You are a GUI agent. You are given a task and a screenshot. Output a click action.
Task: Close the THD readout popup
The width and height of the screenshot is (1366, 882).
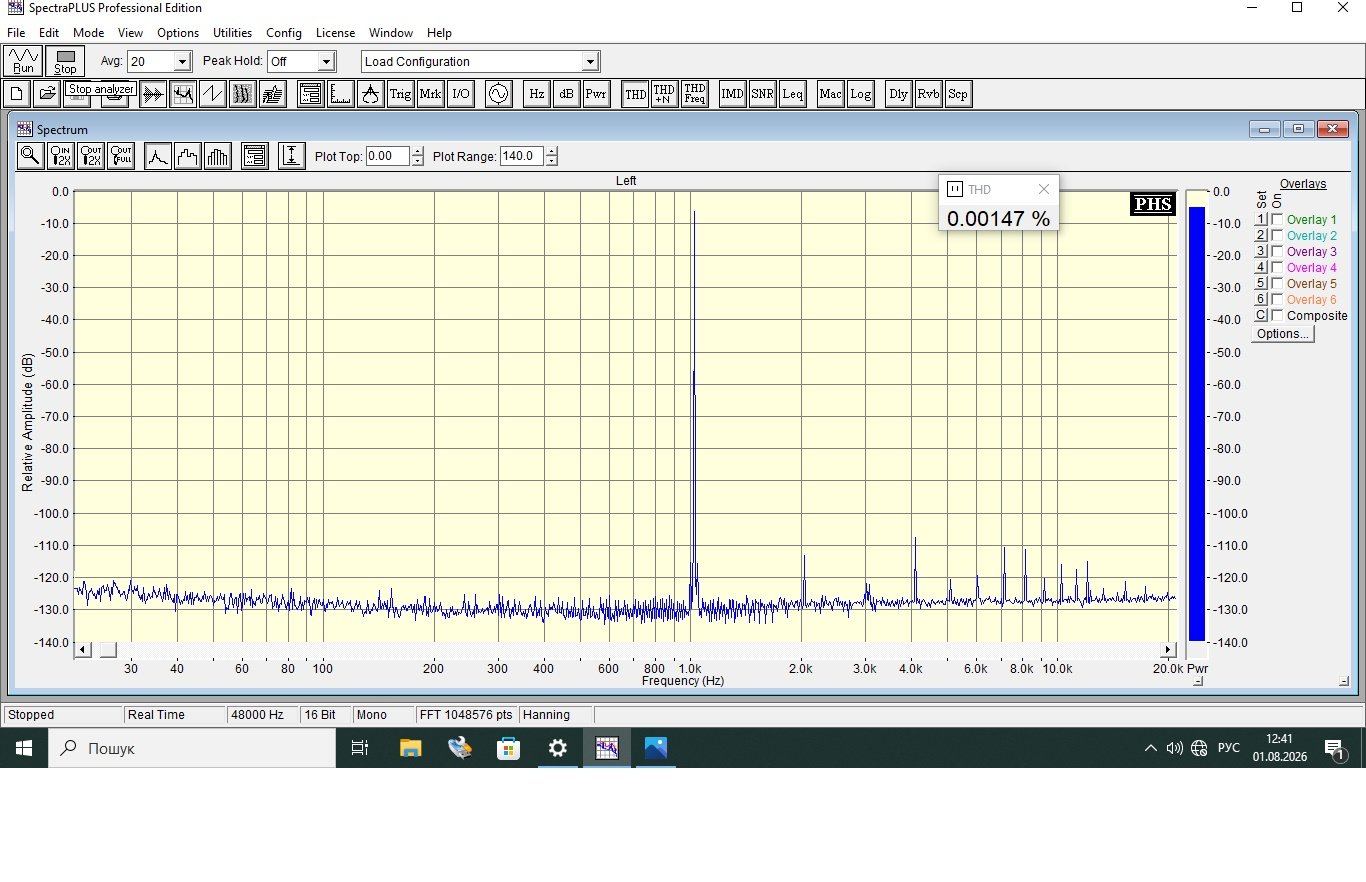click(x=1044, y=189)
